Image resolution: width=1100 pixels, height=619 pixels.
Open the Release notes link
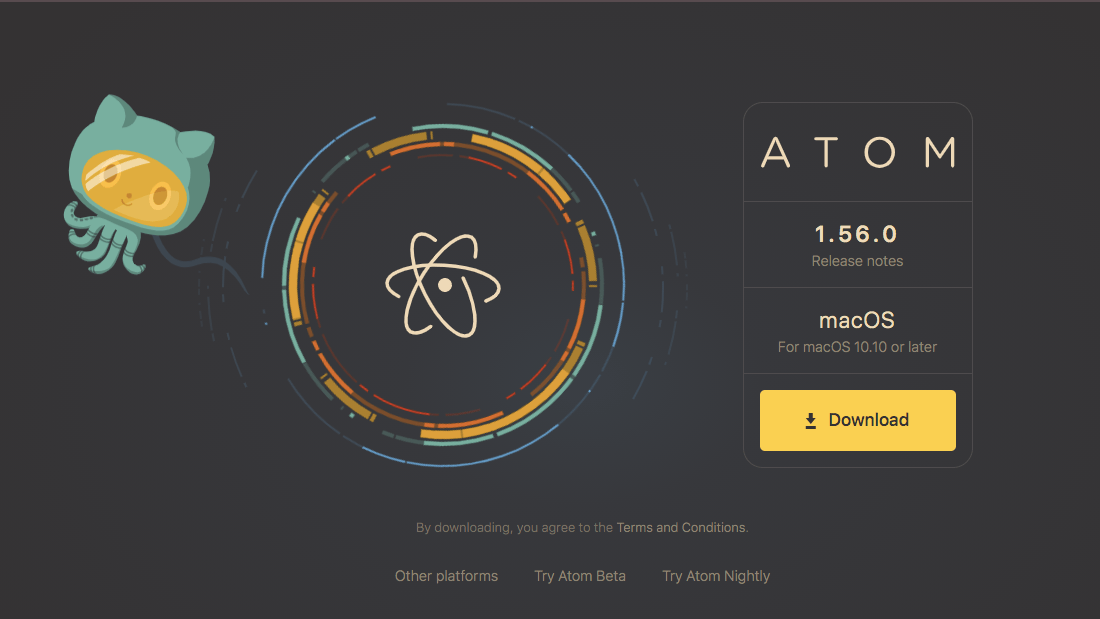click(x=857, y=261)
